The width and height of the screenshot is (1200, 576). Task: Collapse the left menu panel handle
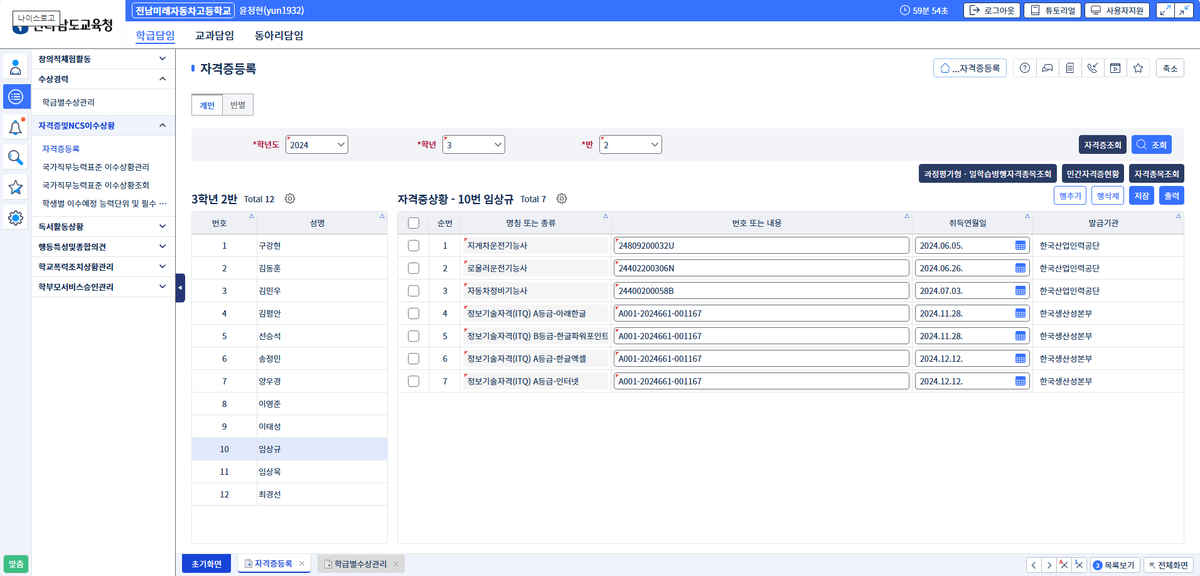tap(180, 288)
